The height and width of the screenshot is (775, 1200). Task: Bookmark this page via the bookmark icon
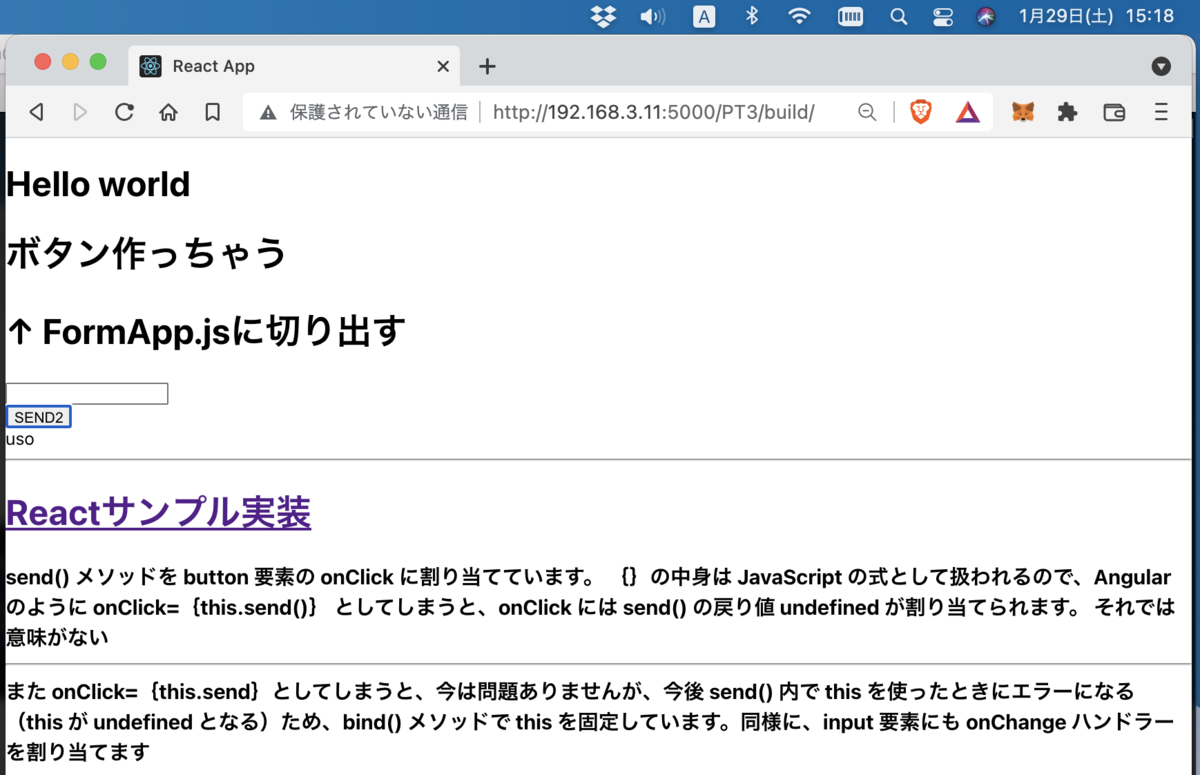212,112
